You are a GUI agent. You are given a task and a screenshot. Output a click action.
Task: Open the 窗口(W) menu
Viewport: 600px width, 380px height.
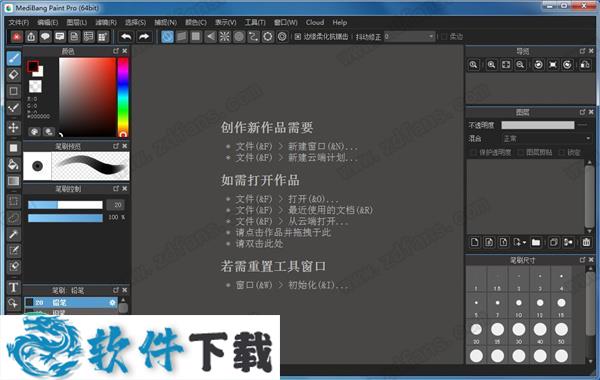click(x=286, y=22)
